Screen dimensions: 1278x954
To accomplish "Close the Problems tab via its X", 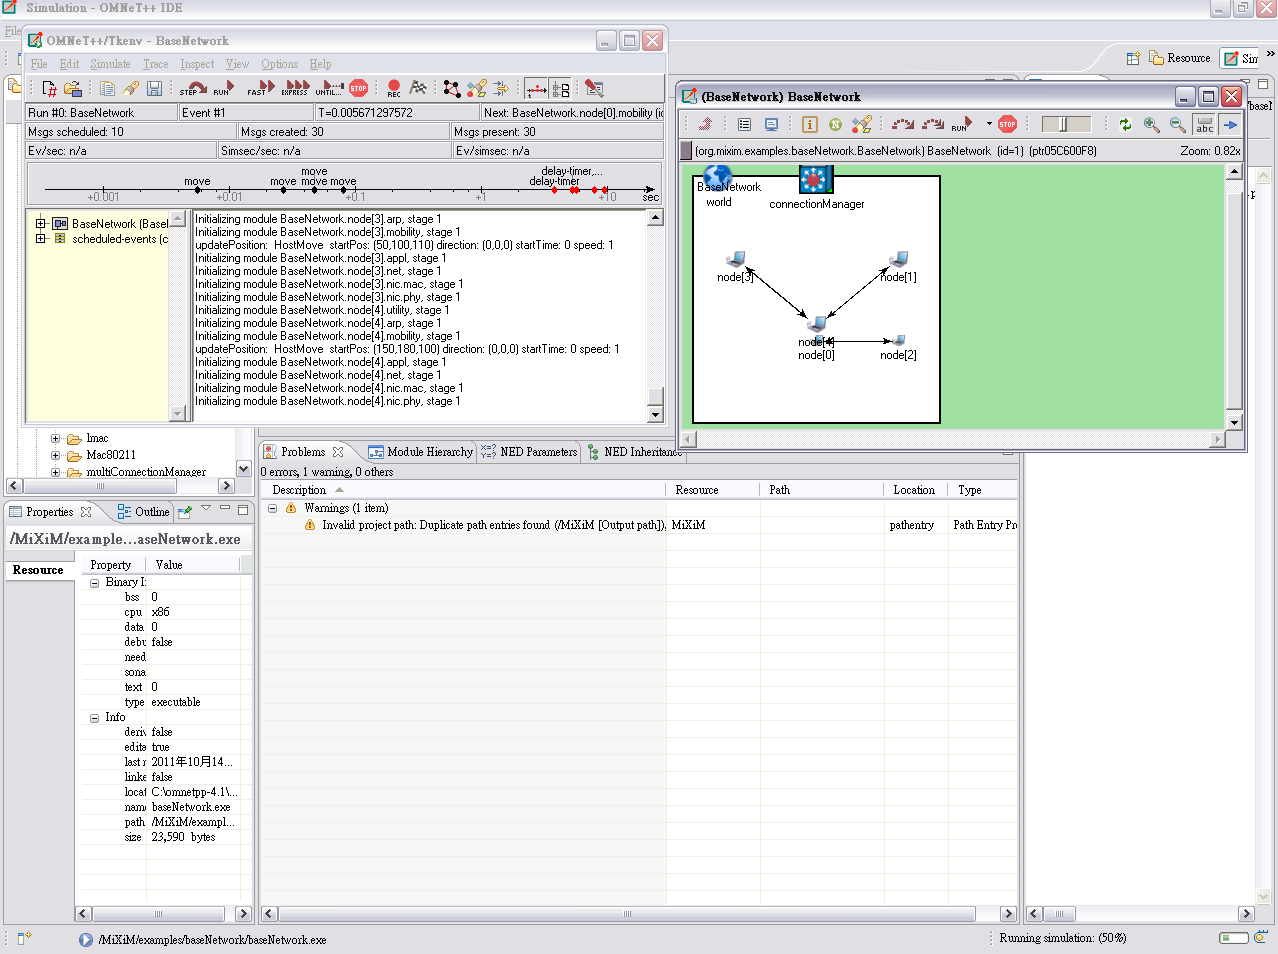I will pos(338,452).
